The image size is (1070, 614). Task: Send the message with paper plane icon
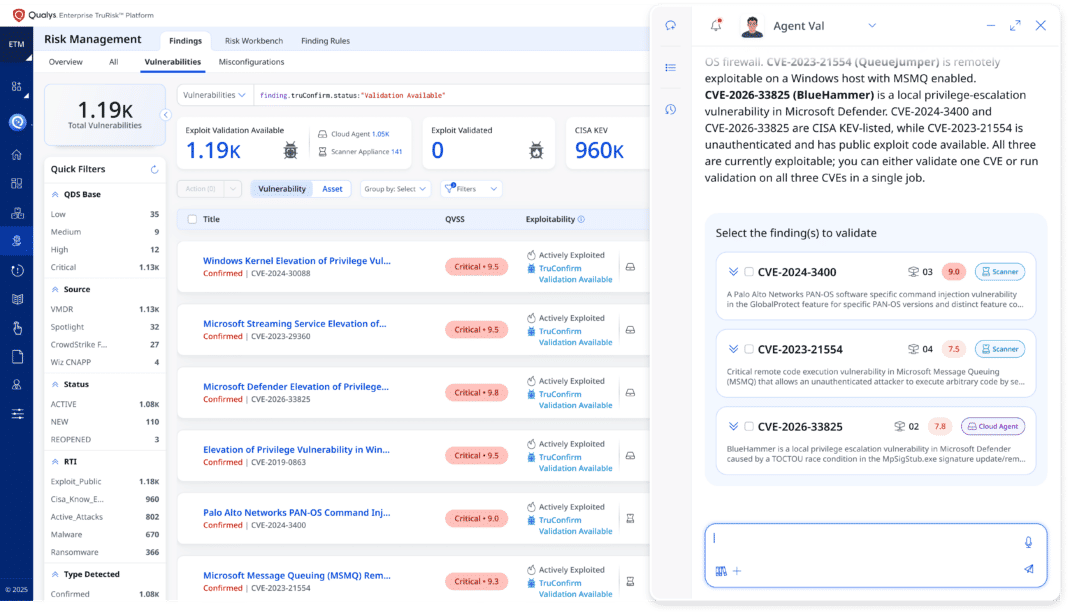1028,569
